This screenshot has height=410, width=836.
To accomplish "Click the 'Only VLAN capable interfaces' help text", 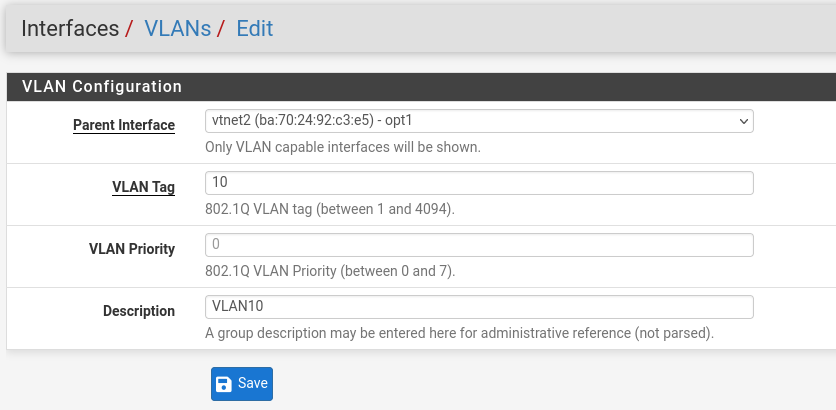I will [x=343, y=147].
